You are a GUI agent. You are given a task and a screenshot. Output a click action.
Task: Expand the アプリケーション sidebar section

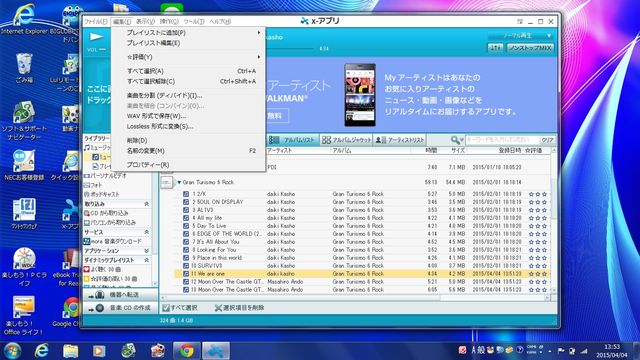[x=147, y=251]
